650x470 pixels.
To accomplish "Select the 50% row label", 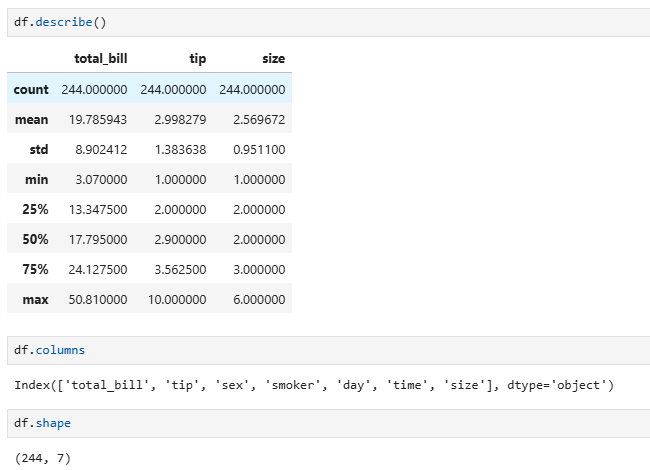I will point(36,239).
